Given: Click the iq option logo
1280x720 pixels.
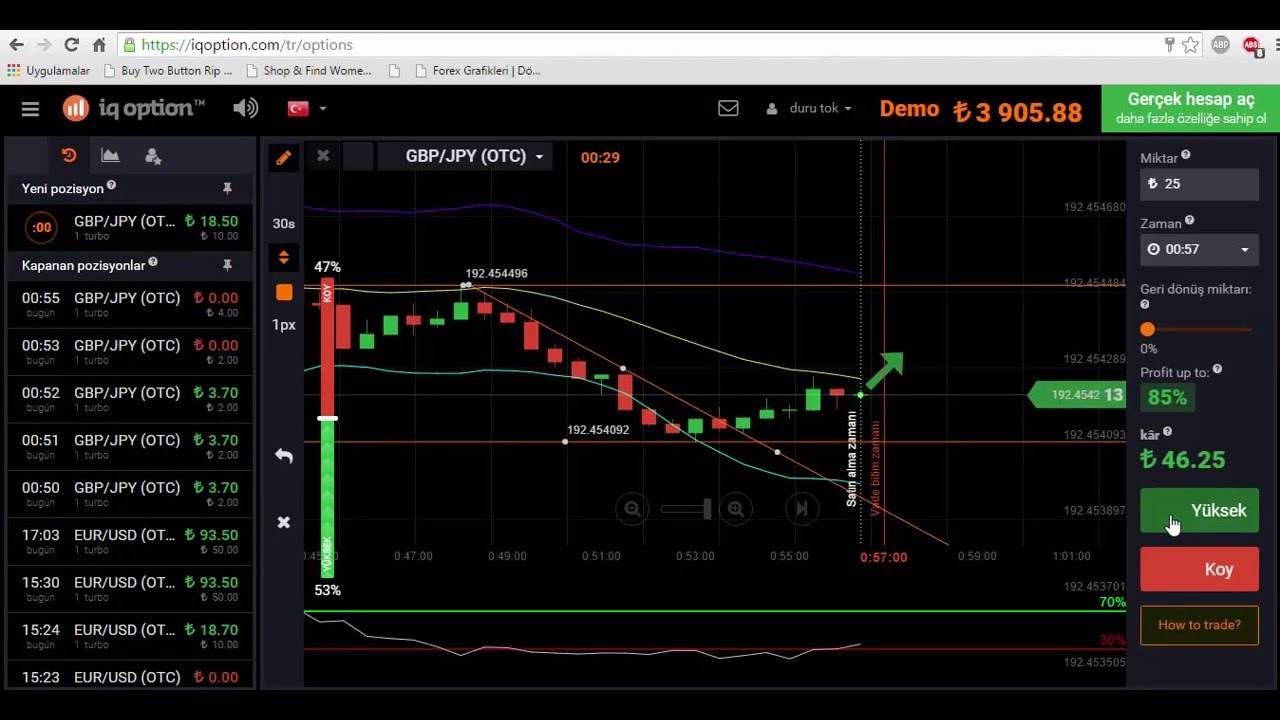Looking at the screenshot, I should (133, 108).
